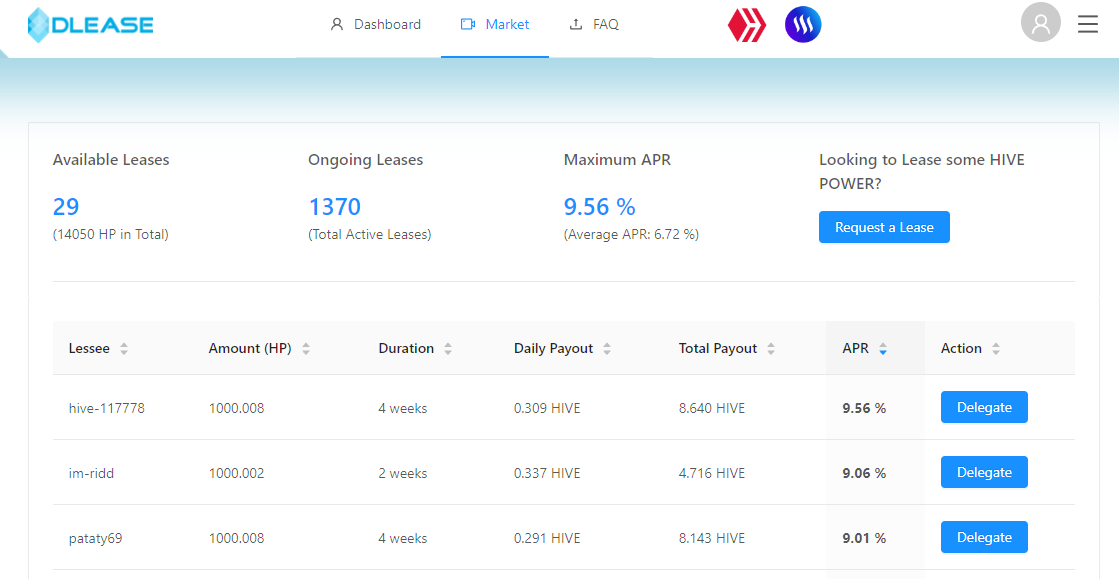
Task: Click the Available Leases heading
Action: (x=111, y=160)
